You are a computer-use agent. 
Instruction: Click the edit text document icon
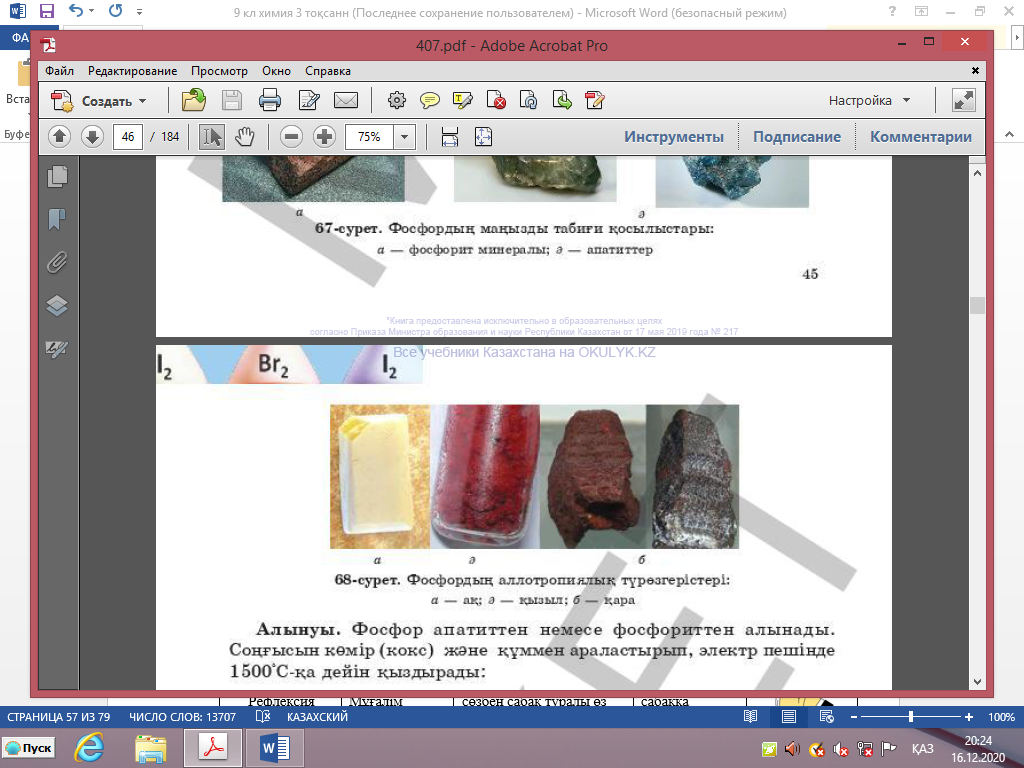point(308,101)
